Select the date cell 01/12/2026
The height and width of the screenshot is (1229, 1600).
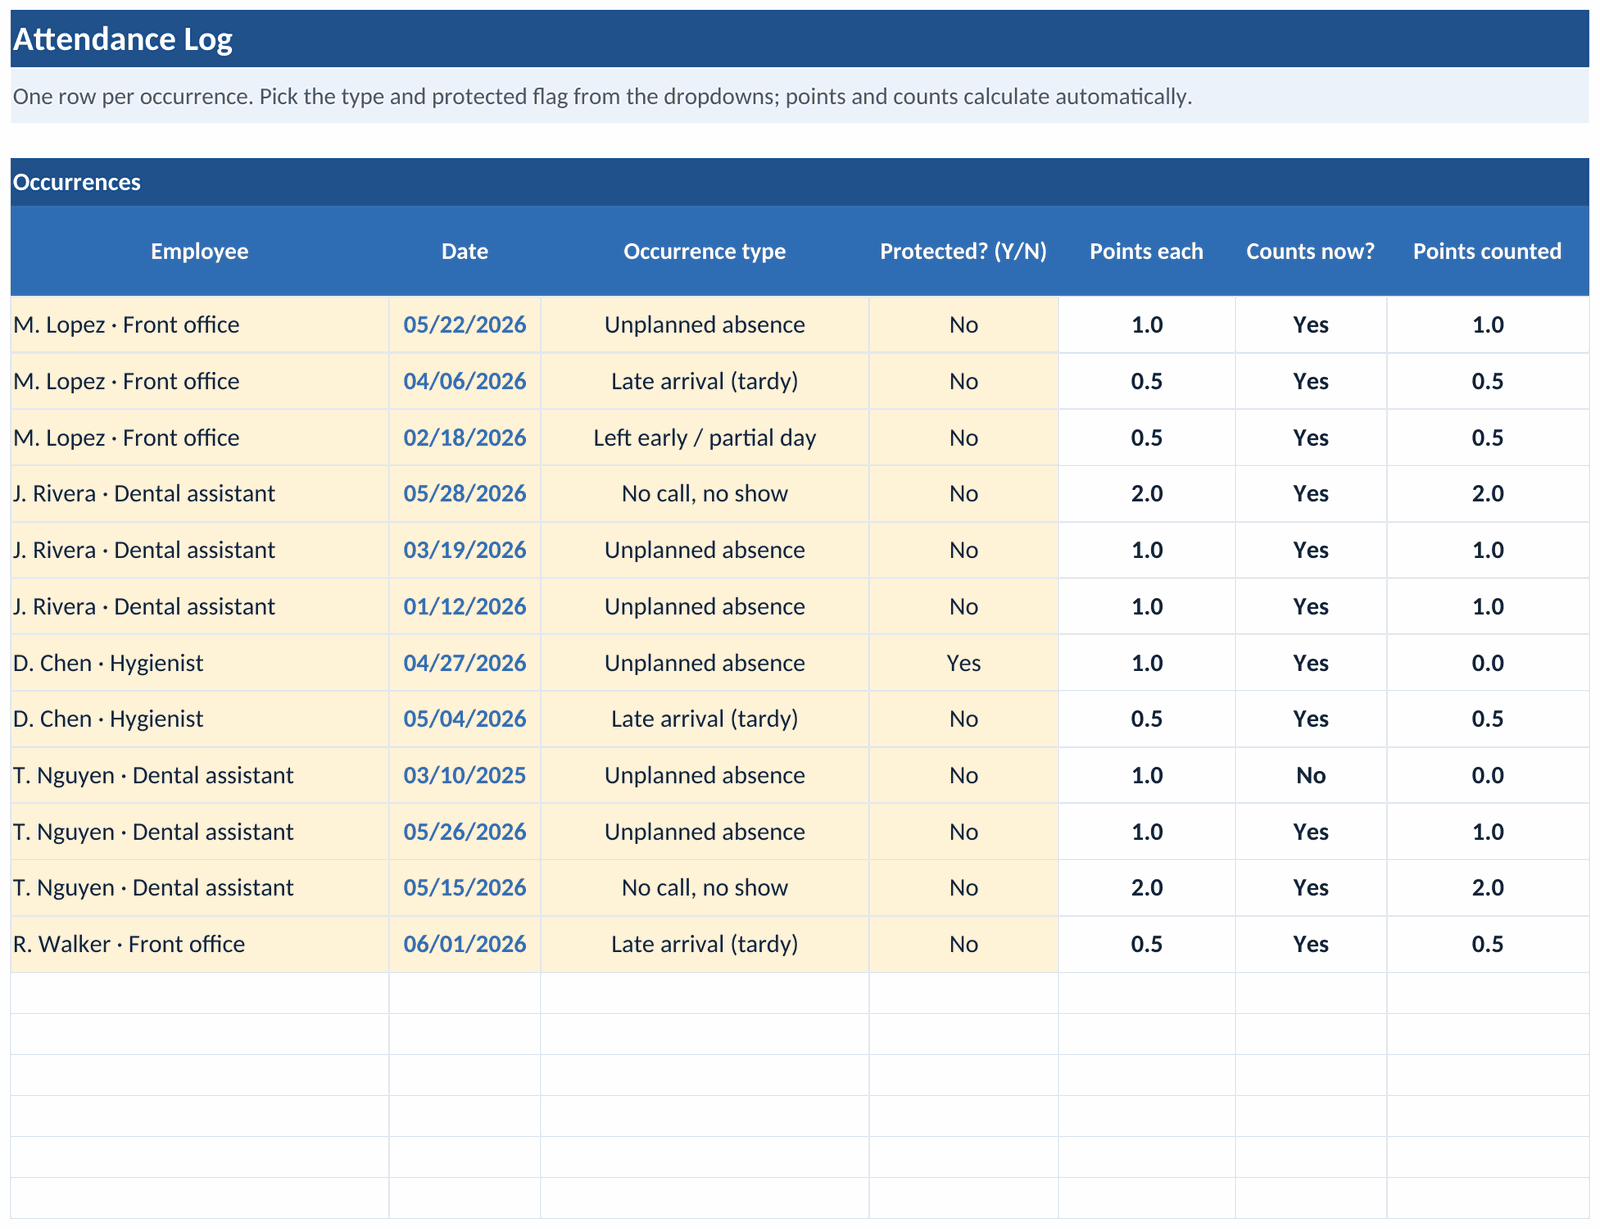pos(465,607)
